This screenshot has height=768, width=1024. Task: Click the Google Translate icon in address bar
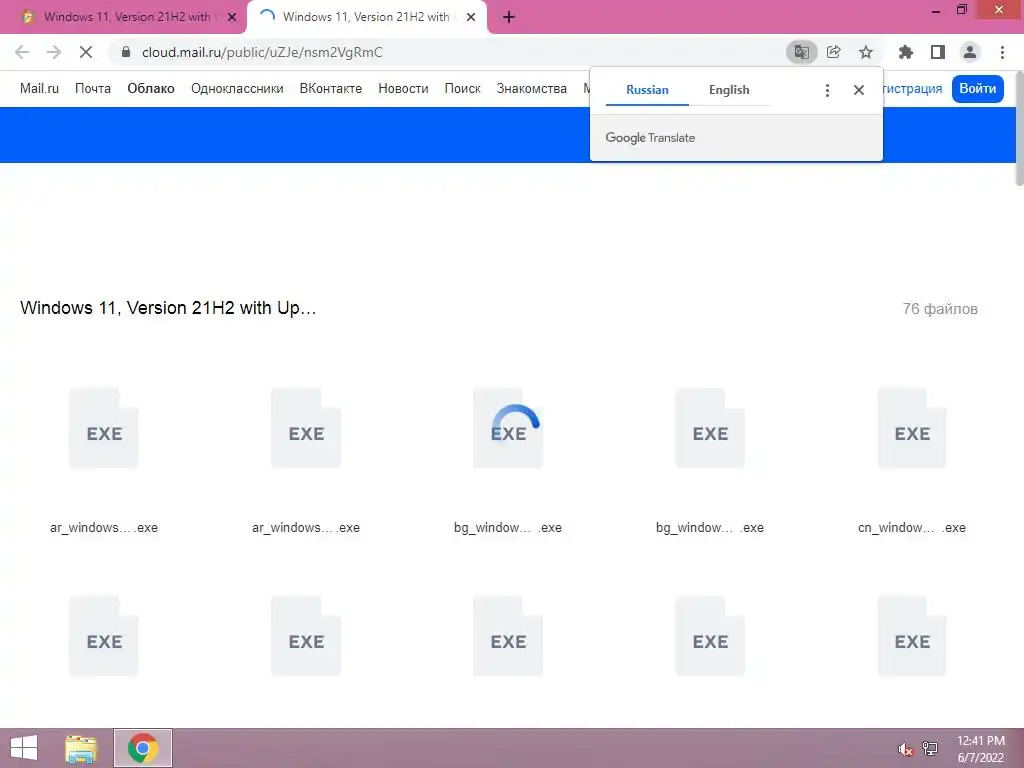[801, 52]
